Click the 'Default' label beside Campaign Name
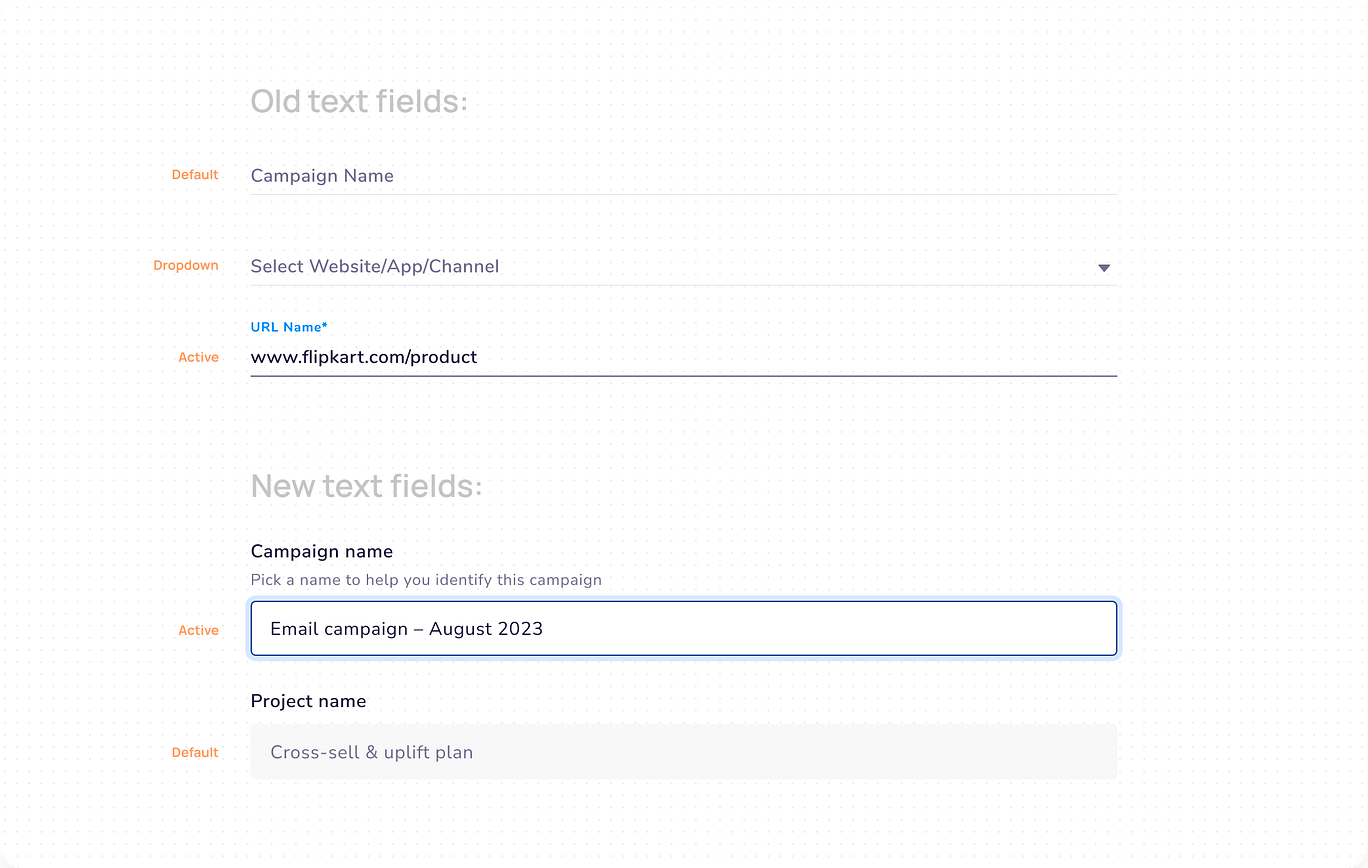This screenshot has height=868, width=1368. 195,174
